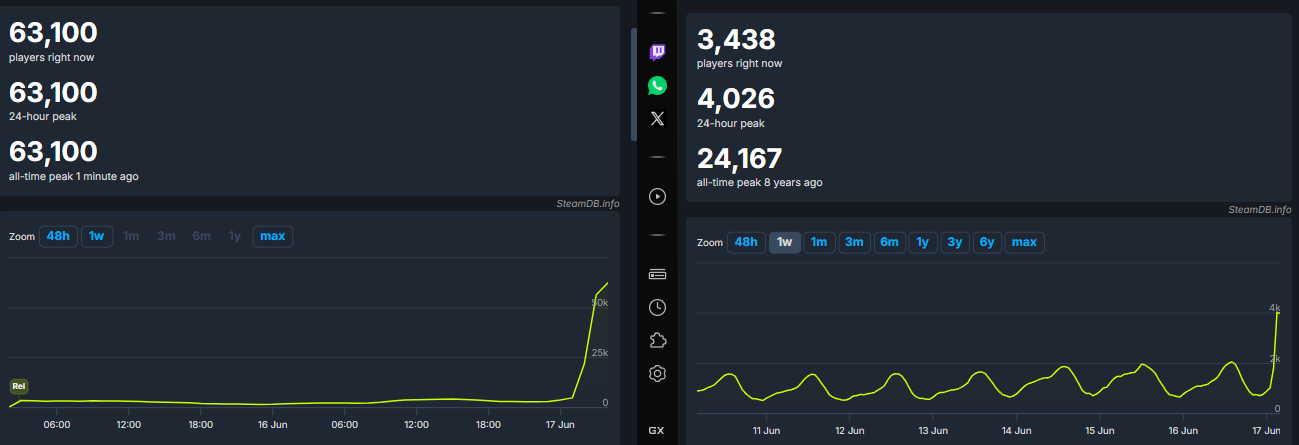Click 'all-time peak 8 years ago' text
This screenshot has height=445, width=1299.
(x=760, y=182)
